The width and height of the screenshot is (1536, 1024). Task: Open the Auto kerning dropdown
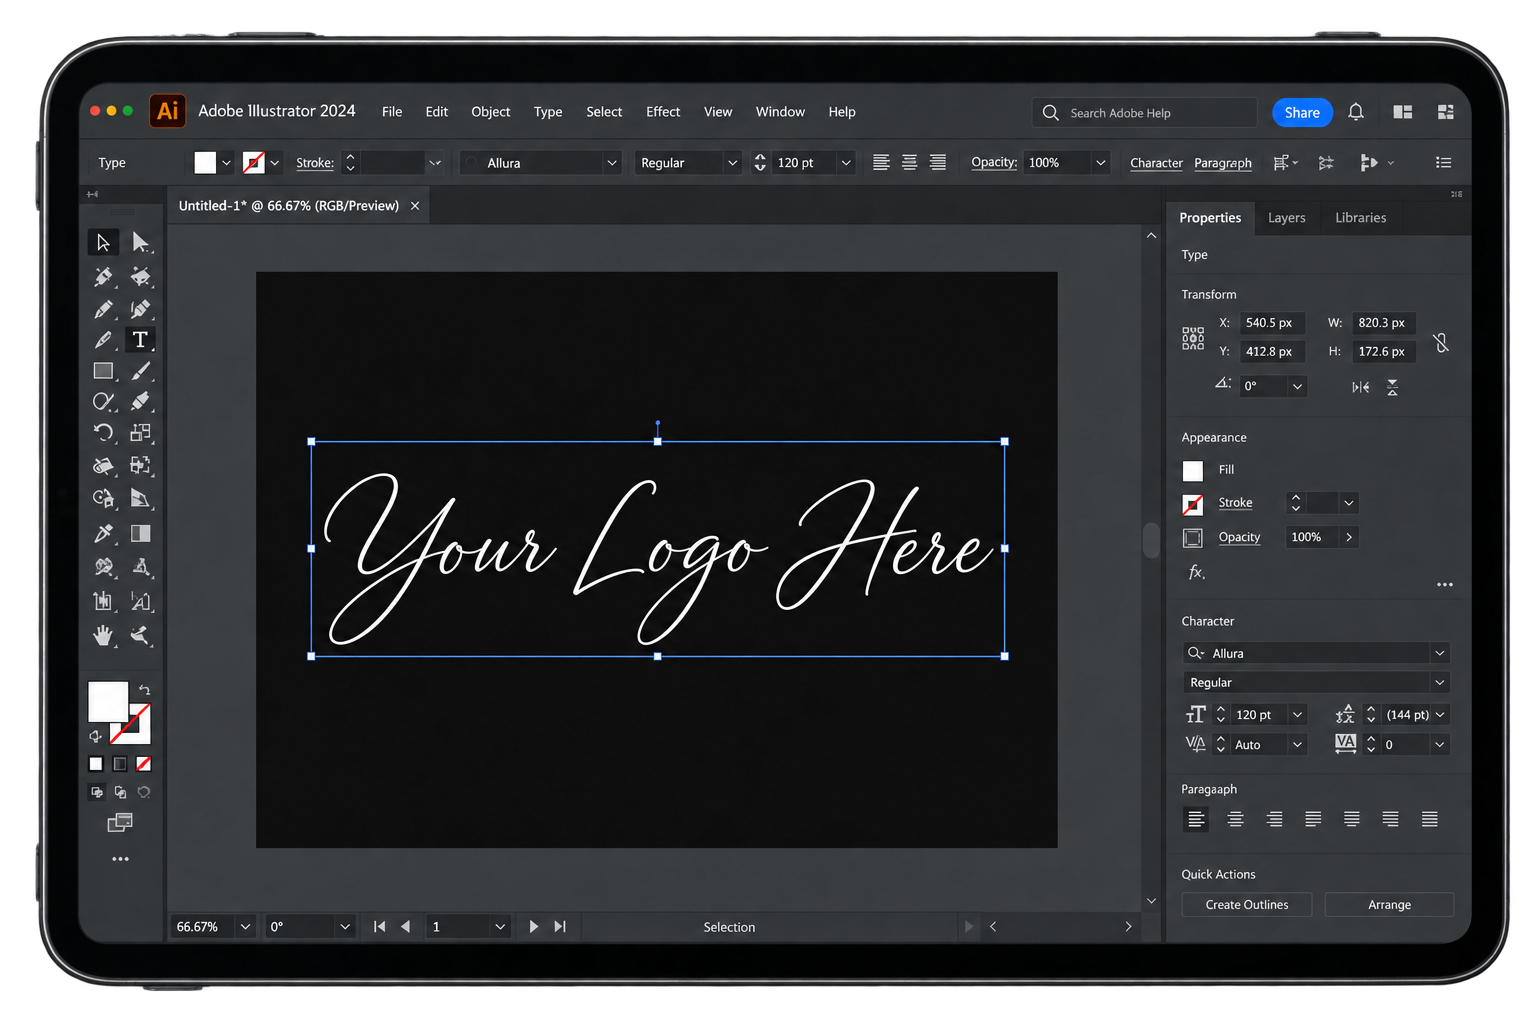click(1297, 744)
